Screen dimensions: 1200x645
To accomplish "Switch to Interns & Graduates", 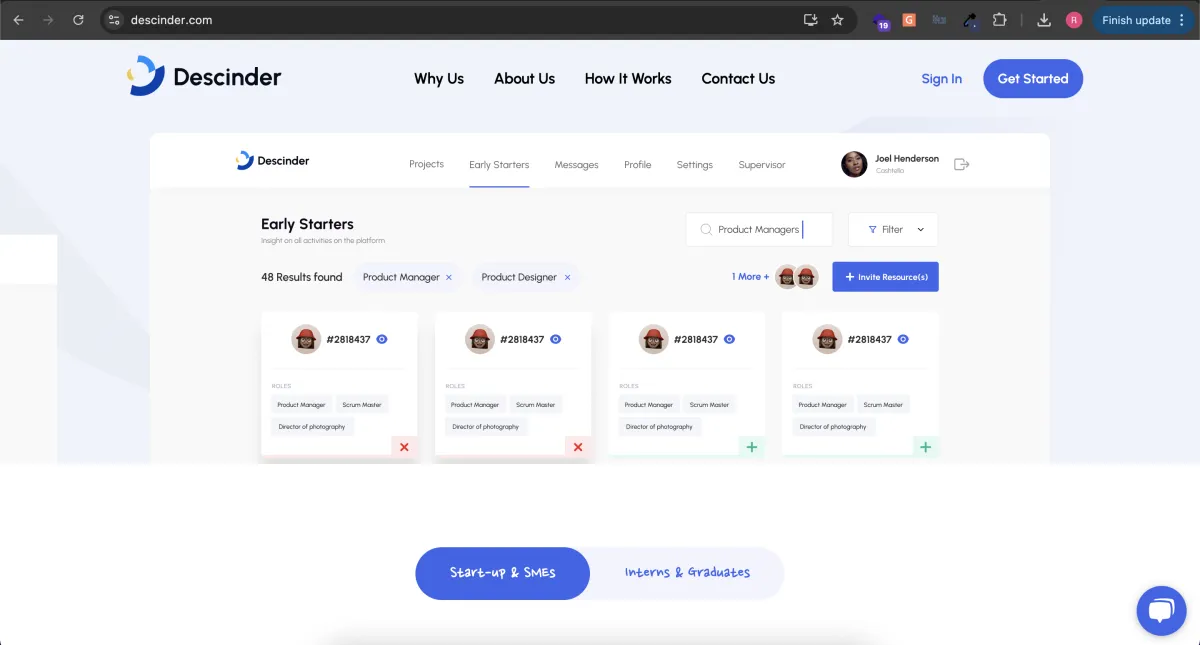I will click(x=687, y=573).
